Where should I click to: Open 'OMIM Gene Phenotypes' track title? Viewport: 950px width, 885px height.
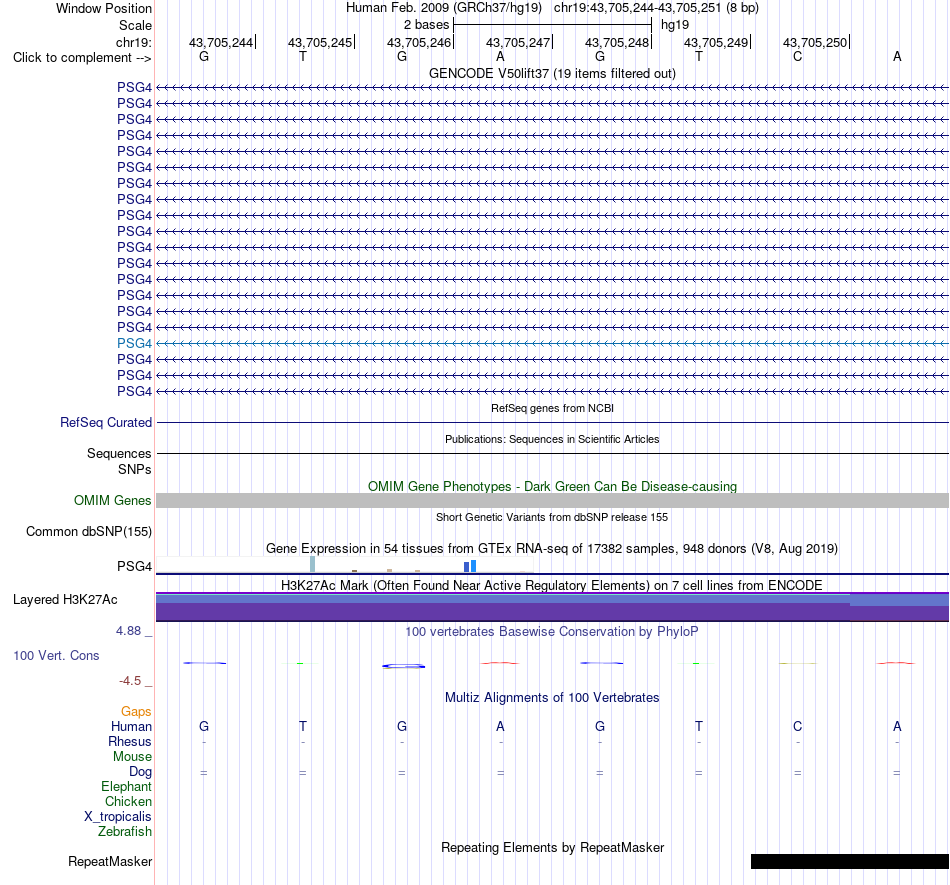tap(552, 486)
